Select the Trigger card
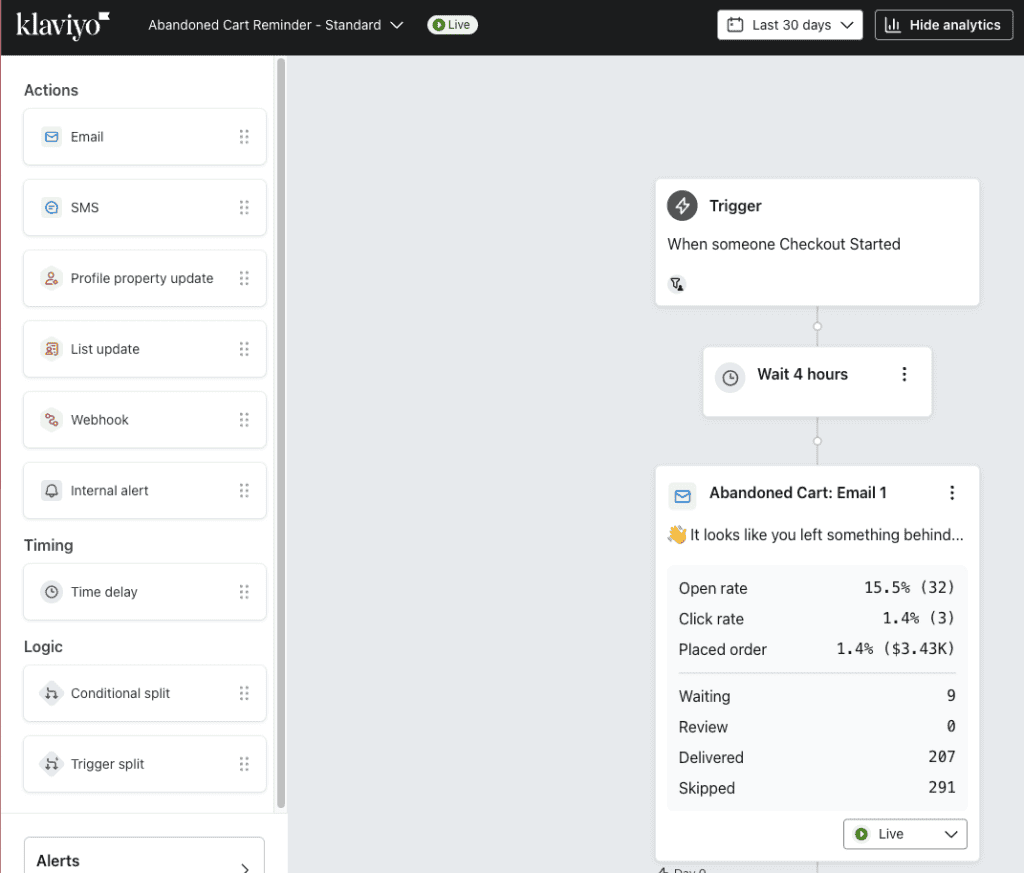1024x873 pixels. [x=817, y=242]
